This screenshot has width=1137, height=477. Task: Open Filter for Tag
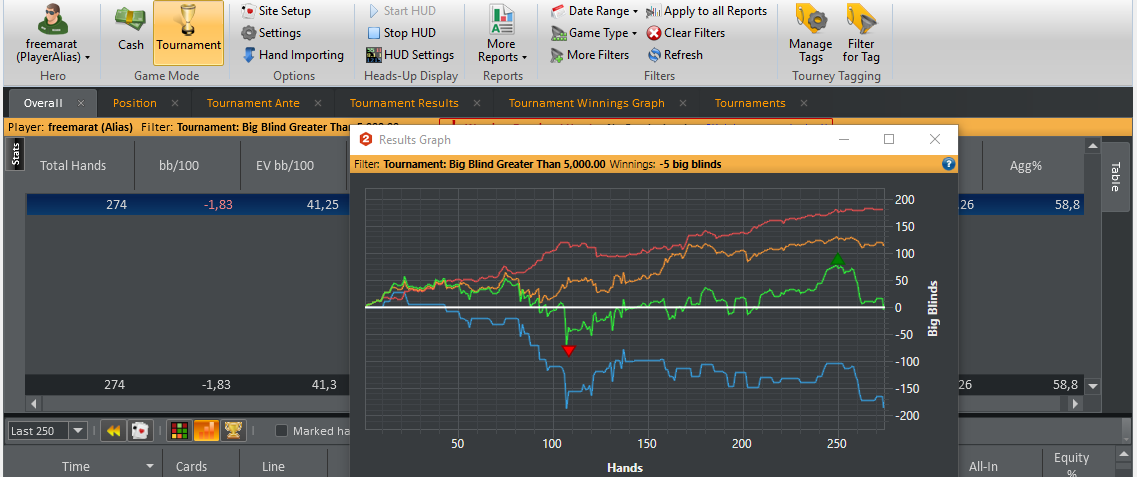(x=861, y=34)
